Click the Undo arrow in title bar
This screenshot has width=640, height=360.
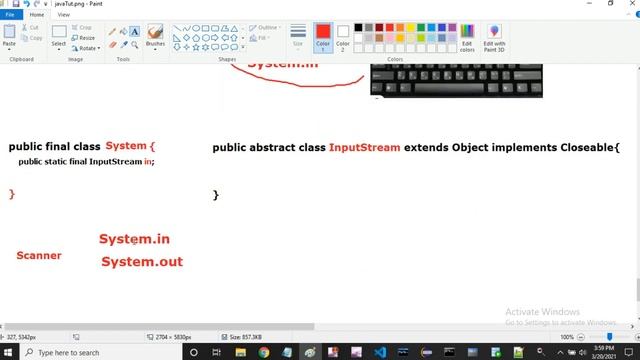tap(27, 4)
